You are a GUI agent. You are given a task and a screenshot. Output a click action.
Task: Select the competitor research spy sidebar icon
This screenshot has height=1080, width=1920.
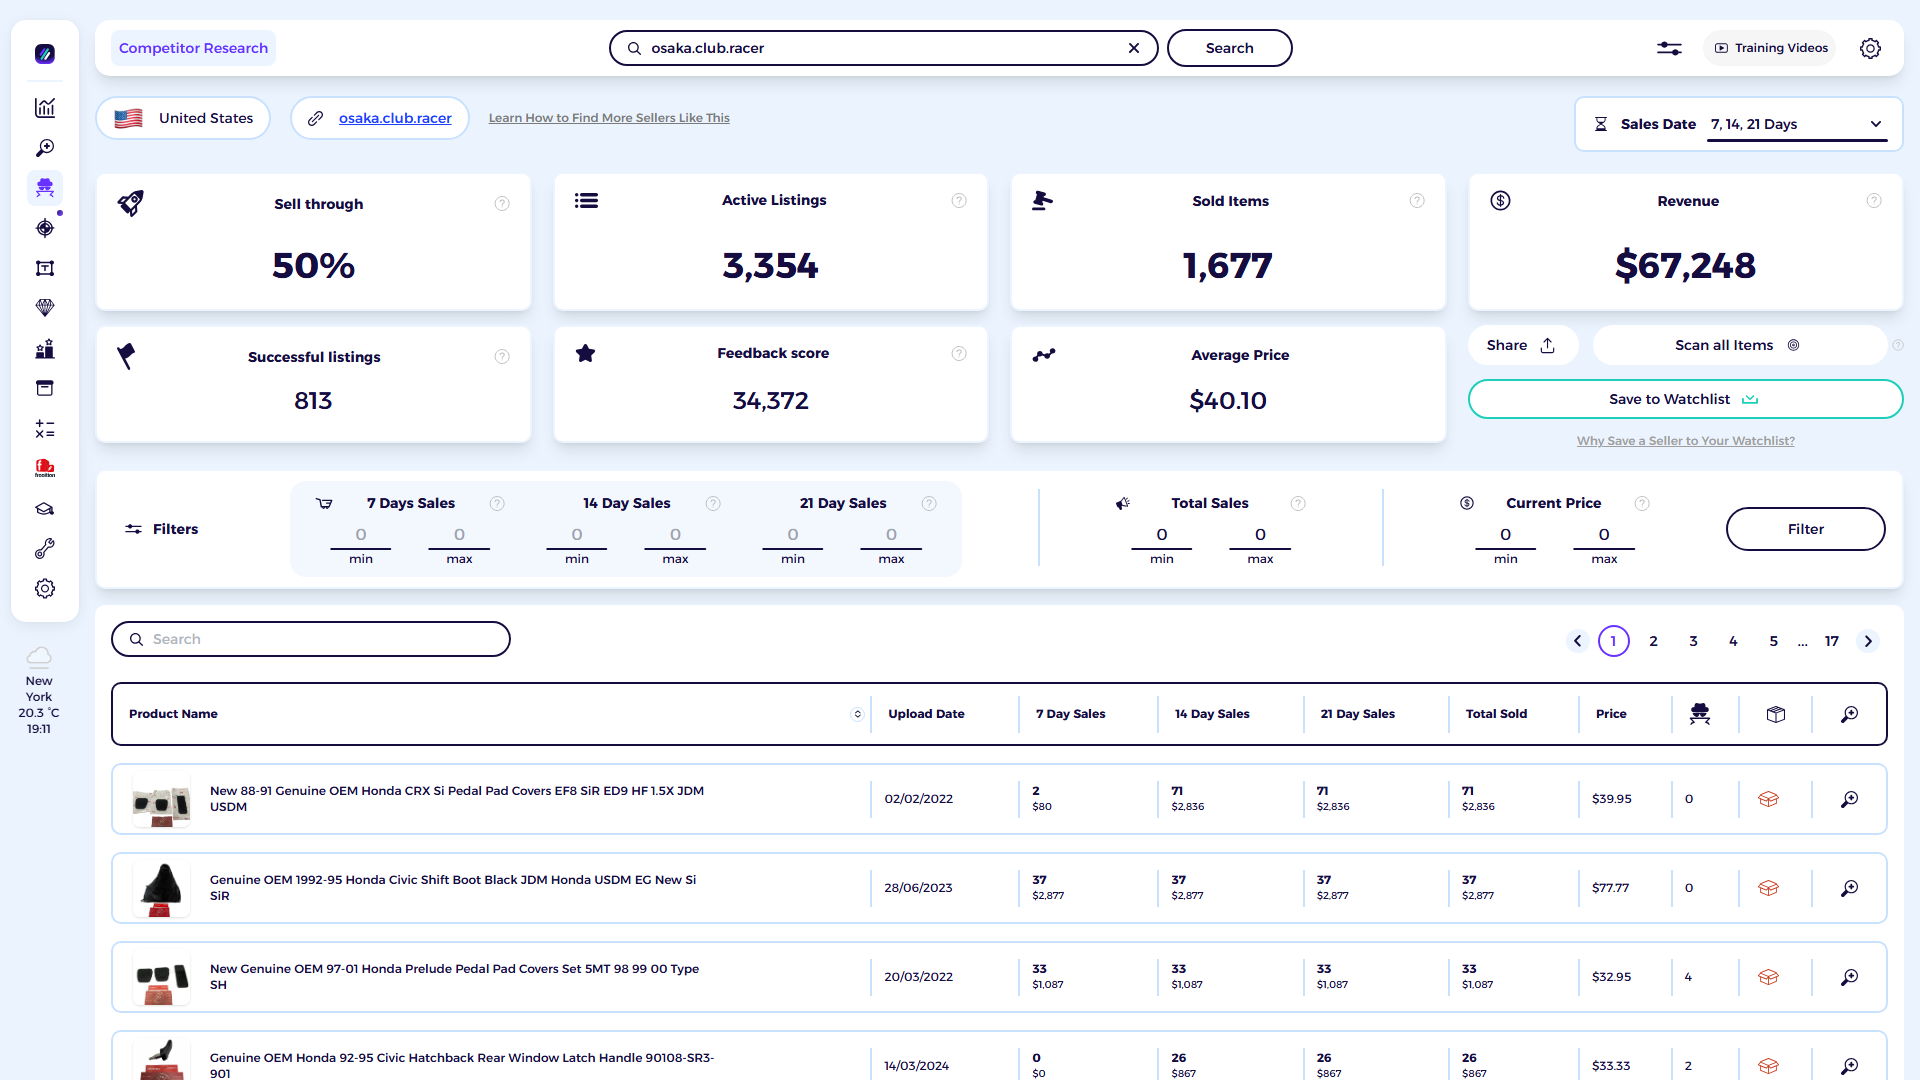click(45, 188)
